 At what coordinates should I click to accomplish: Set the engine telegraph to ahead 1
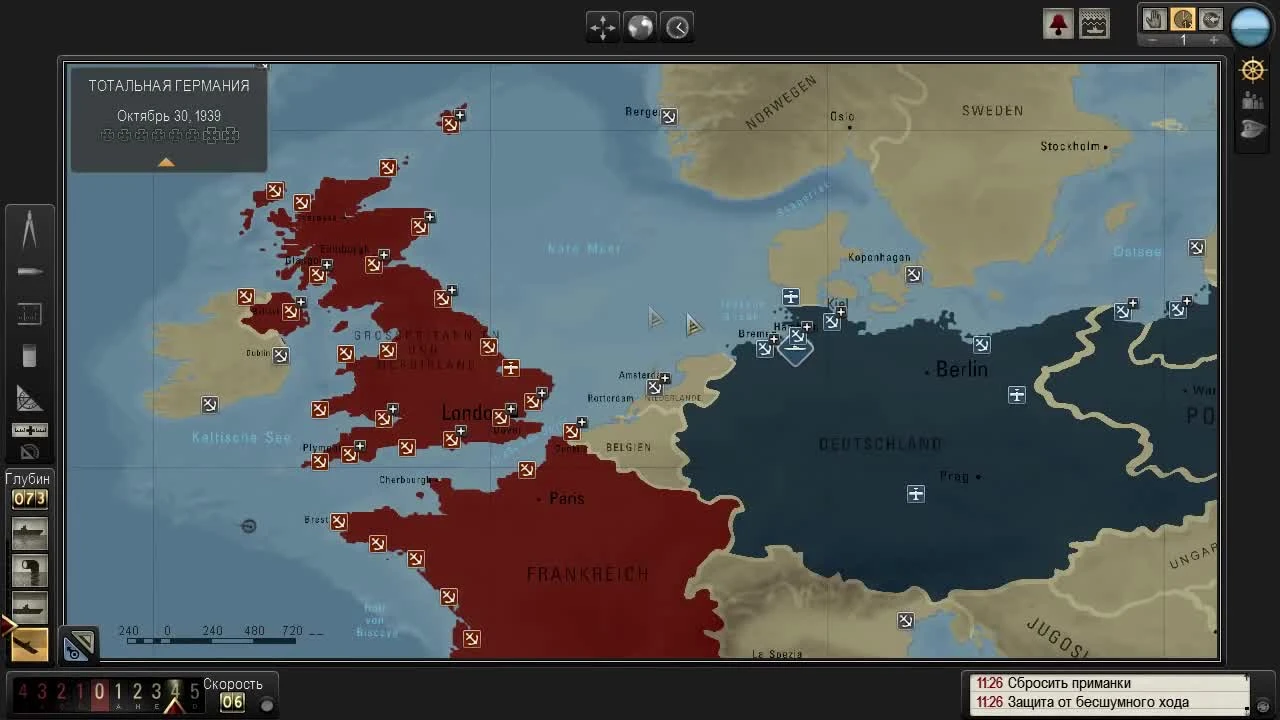tap(118, 692)
